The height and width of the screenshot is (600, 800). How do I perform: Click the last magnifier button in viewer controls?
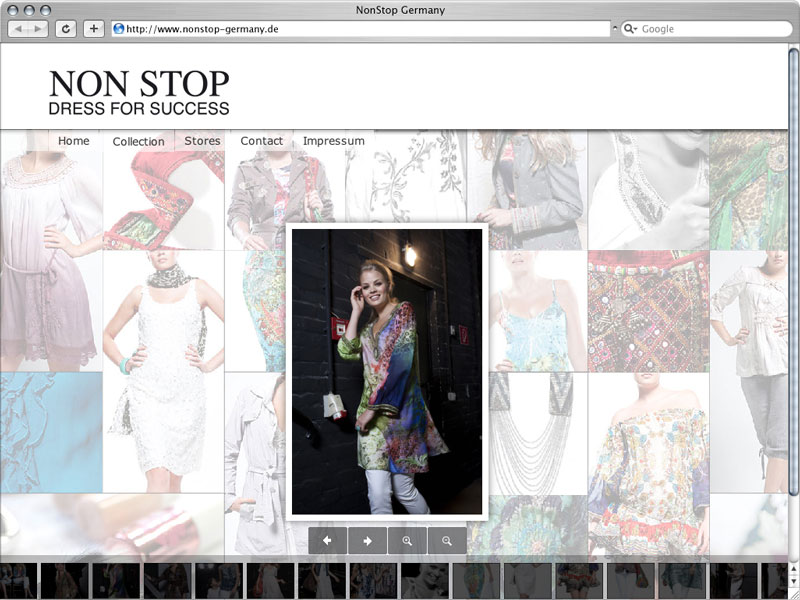coord(447,540)
